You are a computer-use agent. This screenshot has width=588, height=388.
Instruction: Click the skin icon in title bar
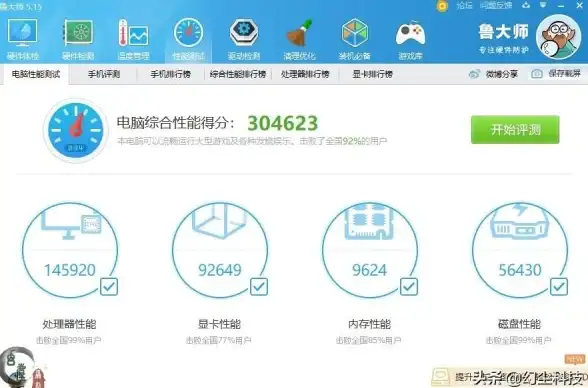(x=526, y=5)
